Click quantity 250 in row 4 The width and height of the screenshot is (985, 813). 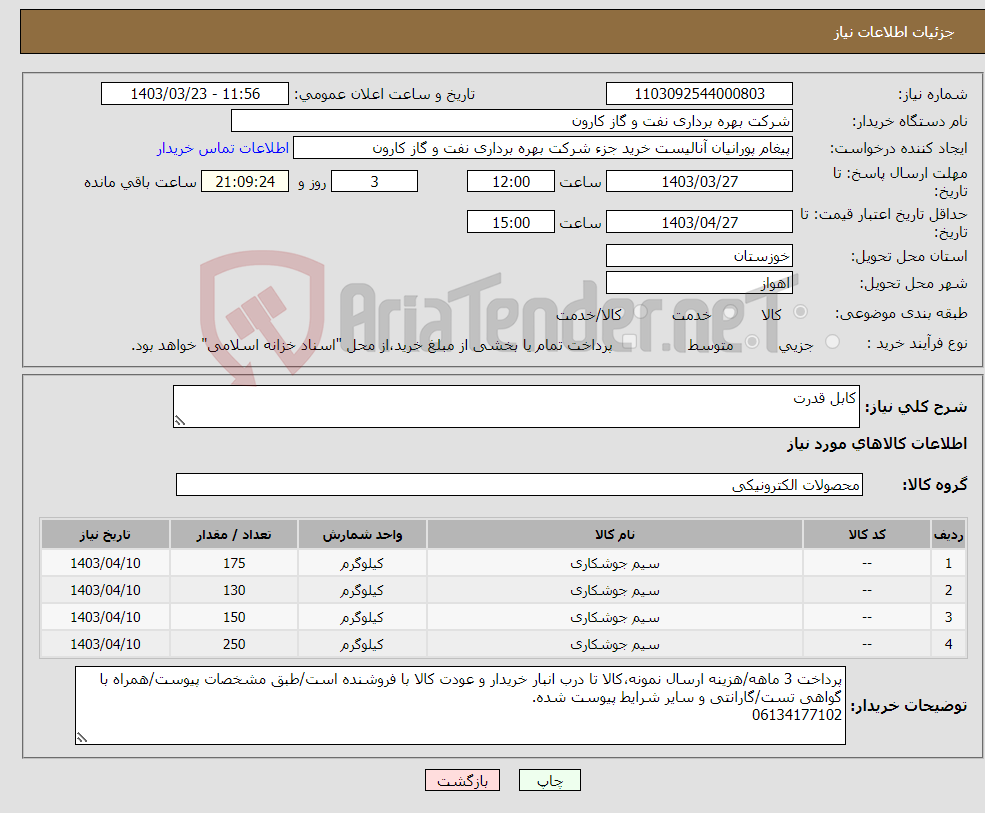point(234,644)
